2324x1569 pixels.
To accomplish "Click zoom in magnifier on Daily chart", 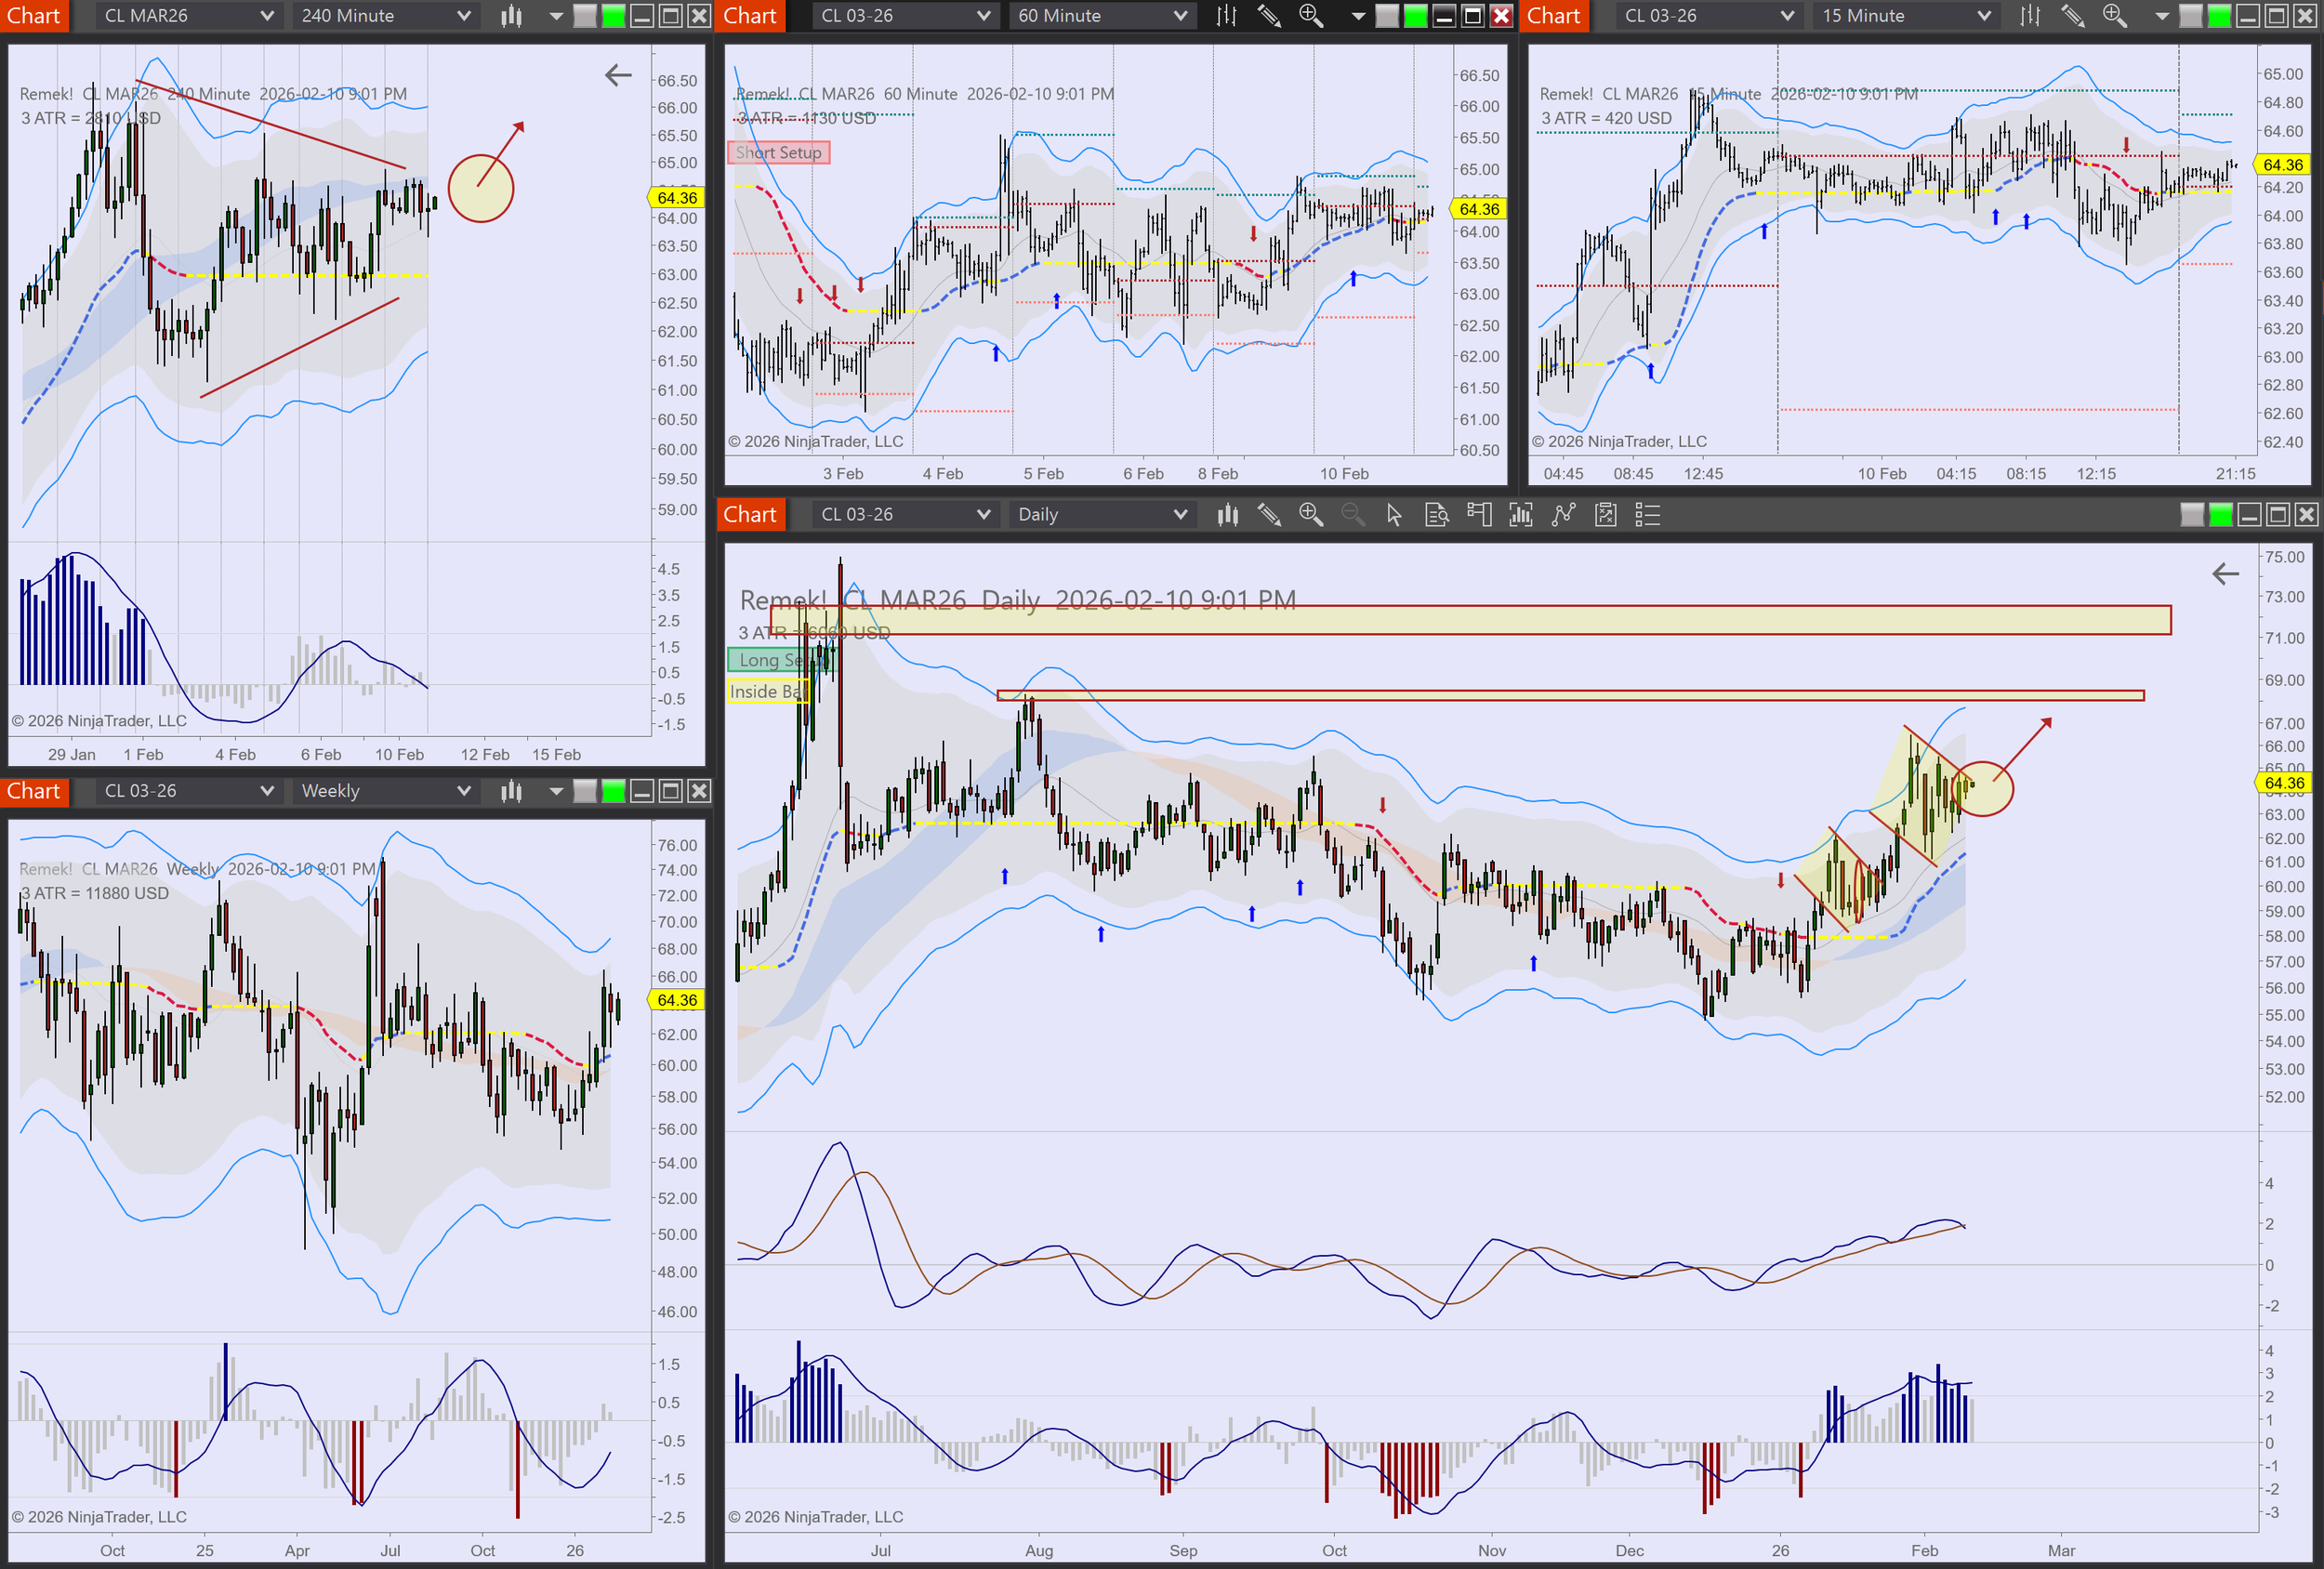I will coord(1310,515).
